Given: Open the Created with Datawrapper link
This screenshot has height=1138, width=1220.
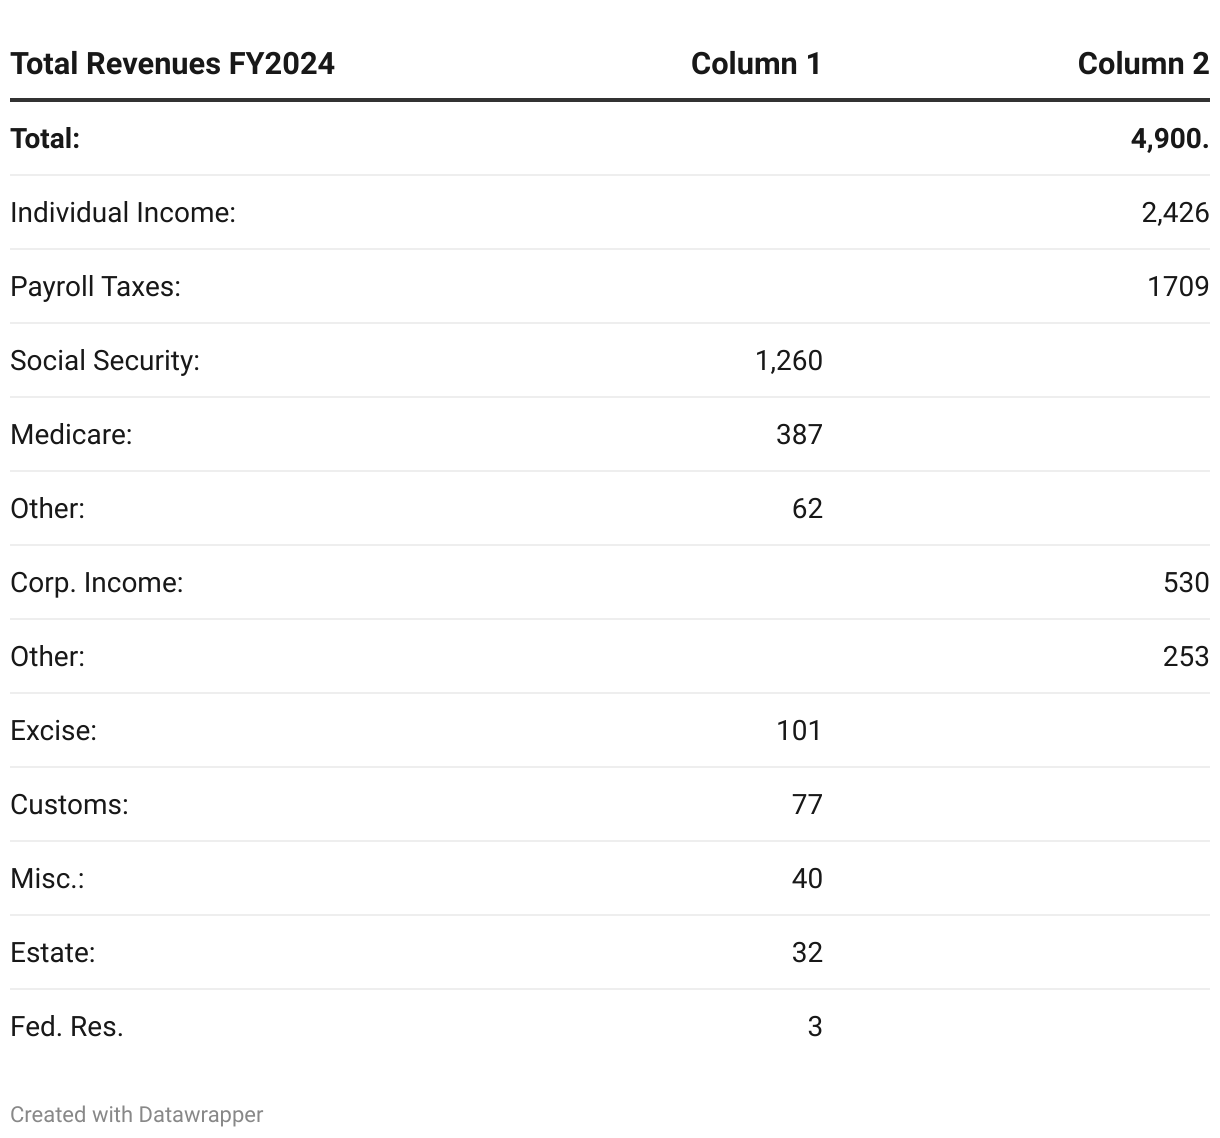Looking at the screenshot, I should coord(137,1115).
